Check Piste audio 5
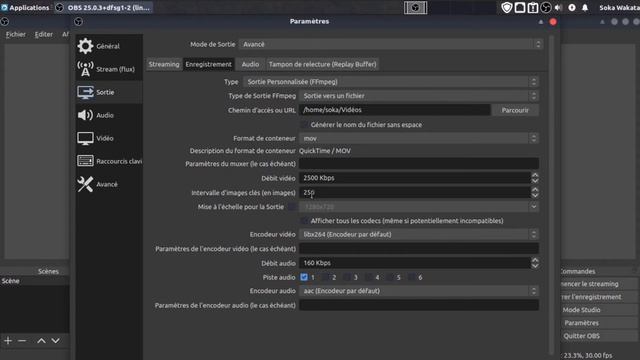640x360 pixels. (390, 277)
